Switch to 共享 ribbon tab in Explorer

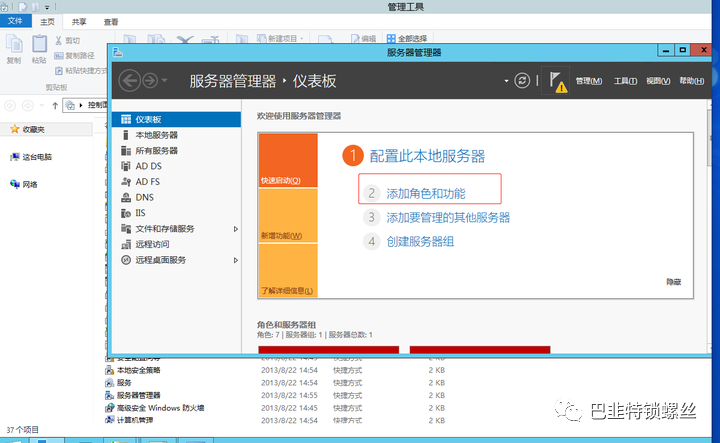pyautogui.click(x=79, y=22)
